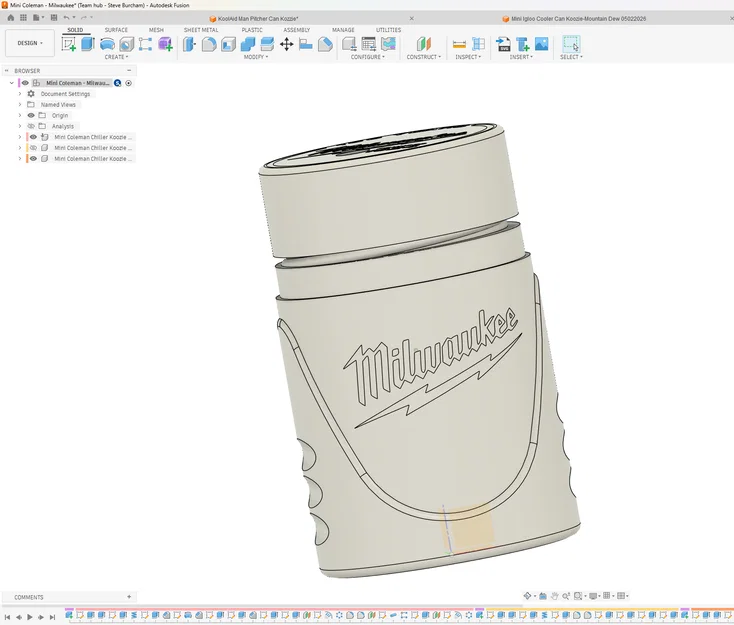Select the Measure tool

(x=459, y=44)
